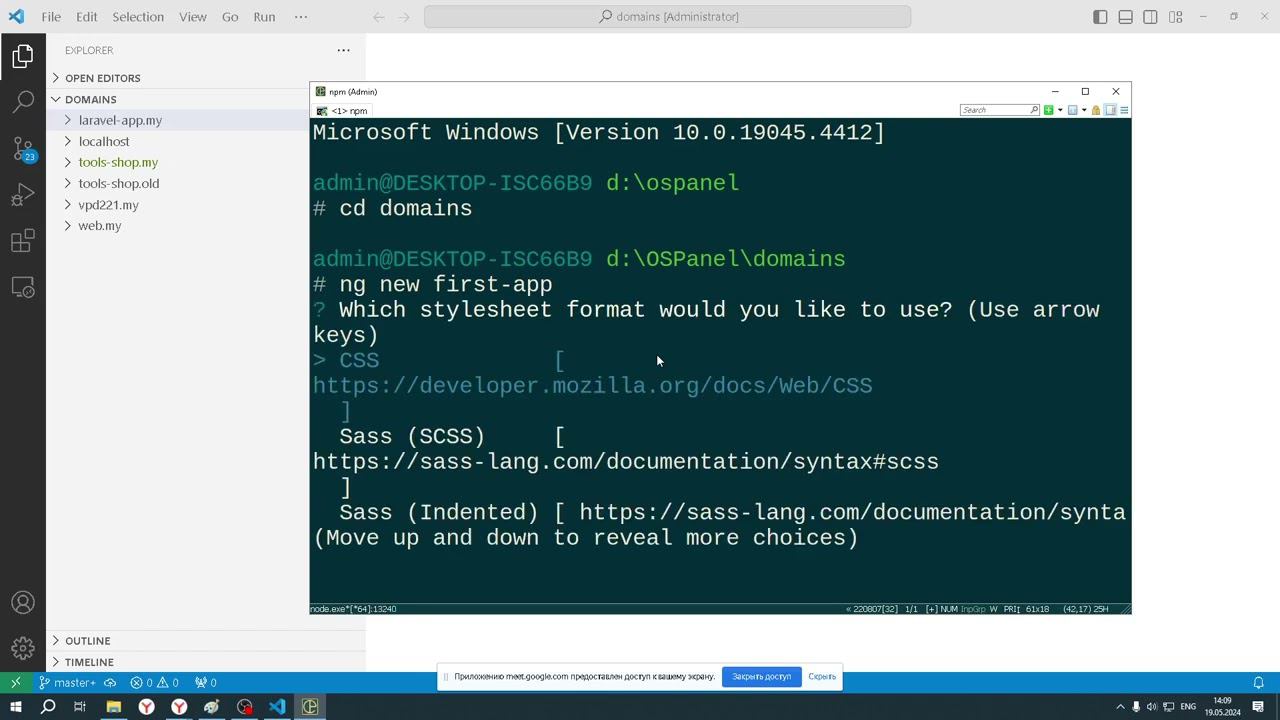Click the command center search box 'domains [Administrator]'
The width and height of the screenshot is (1280, 720).
click(x=668, y=17)
